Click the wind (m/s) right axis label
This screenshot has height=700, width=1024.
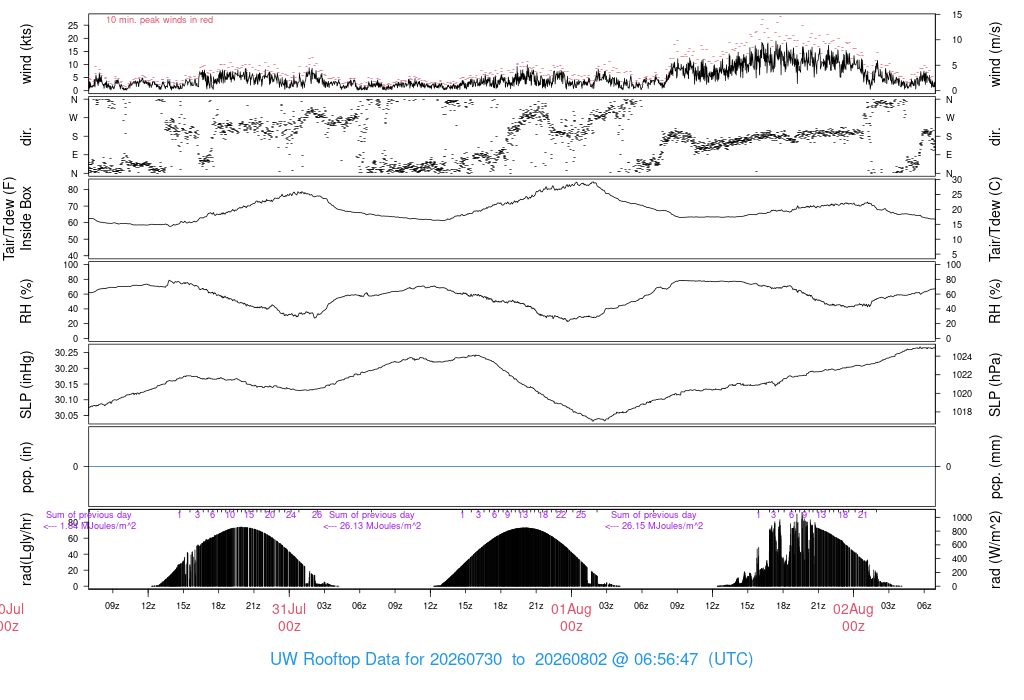coord(995,54)
